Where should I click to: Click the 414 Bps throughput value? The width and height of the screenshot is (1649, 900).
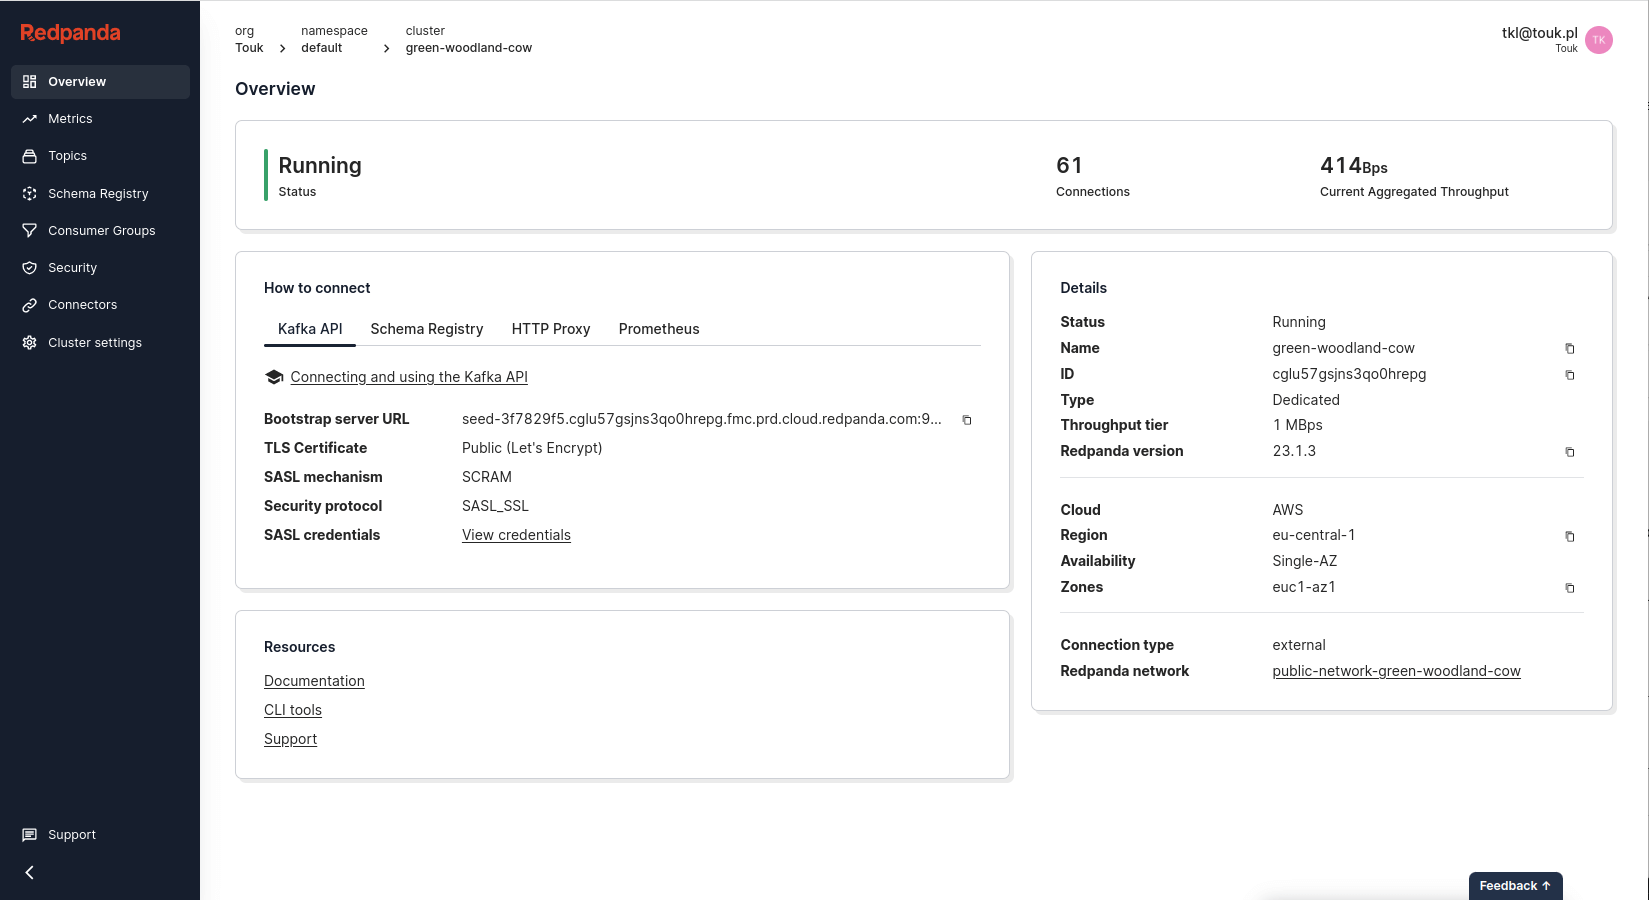[x=1354, y=166]
